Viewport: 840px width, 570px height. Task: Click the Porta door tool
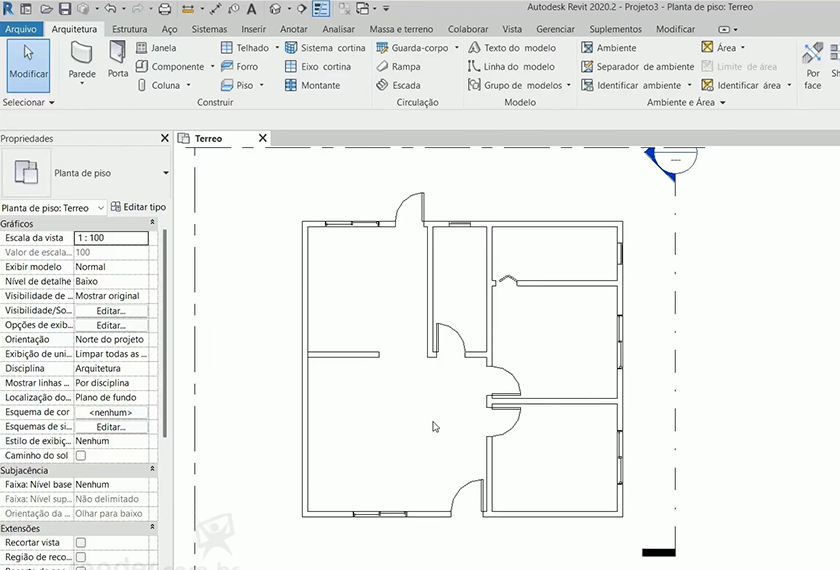(x=118, y=58)
